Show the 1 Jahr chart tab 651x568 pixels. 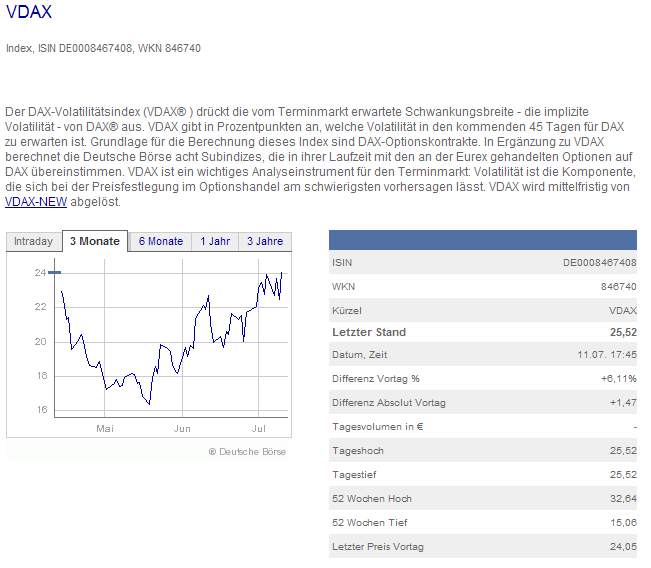[215, 241]
